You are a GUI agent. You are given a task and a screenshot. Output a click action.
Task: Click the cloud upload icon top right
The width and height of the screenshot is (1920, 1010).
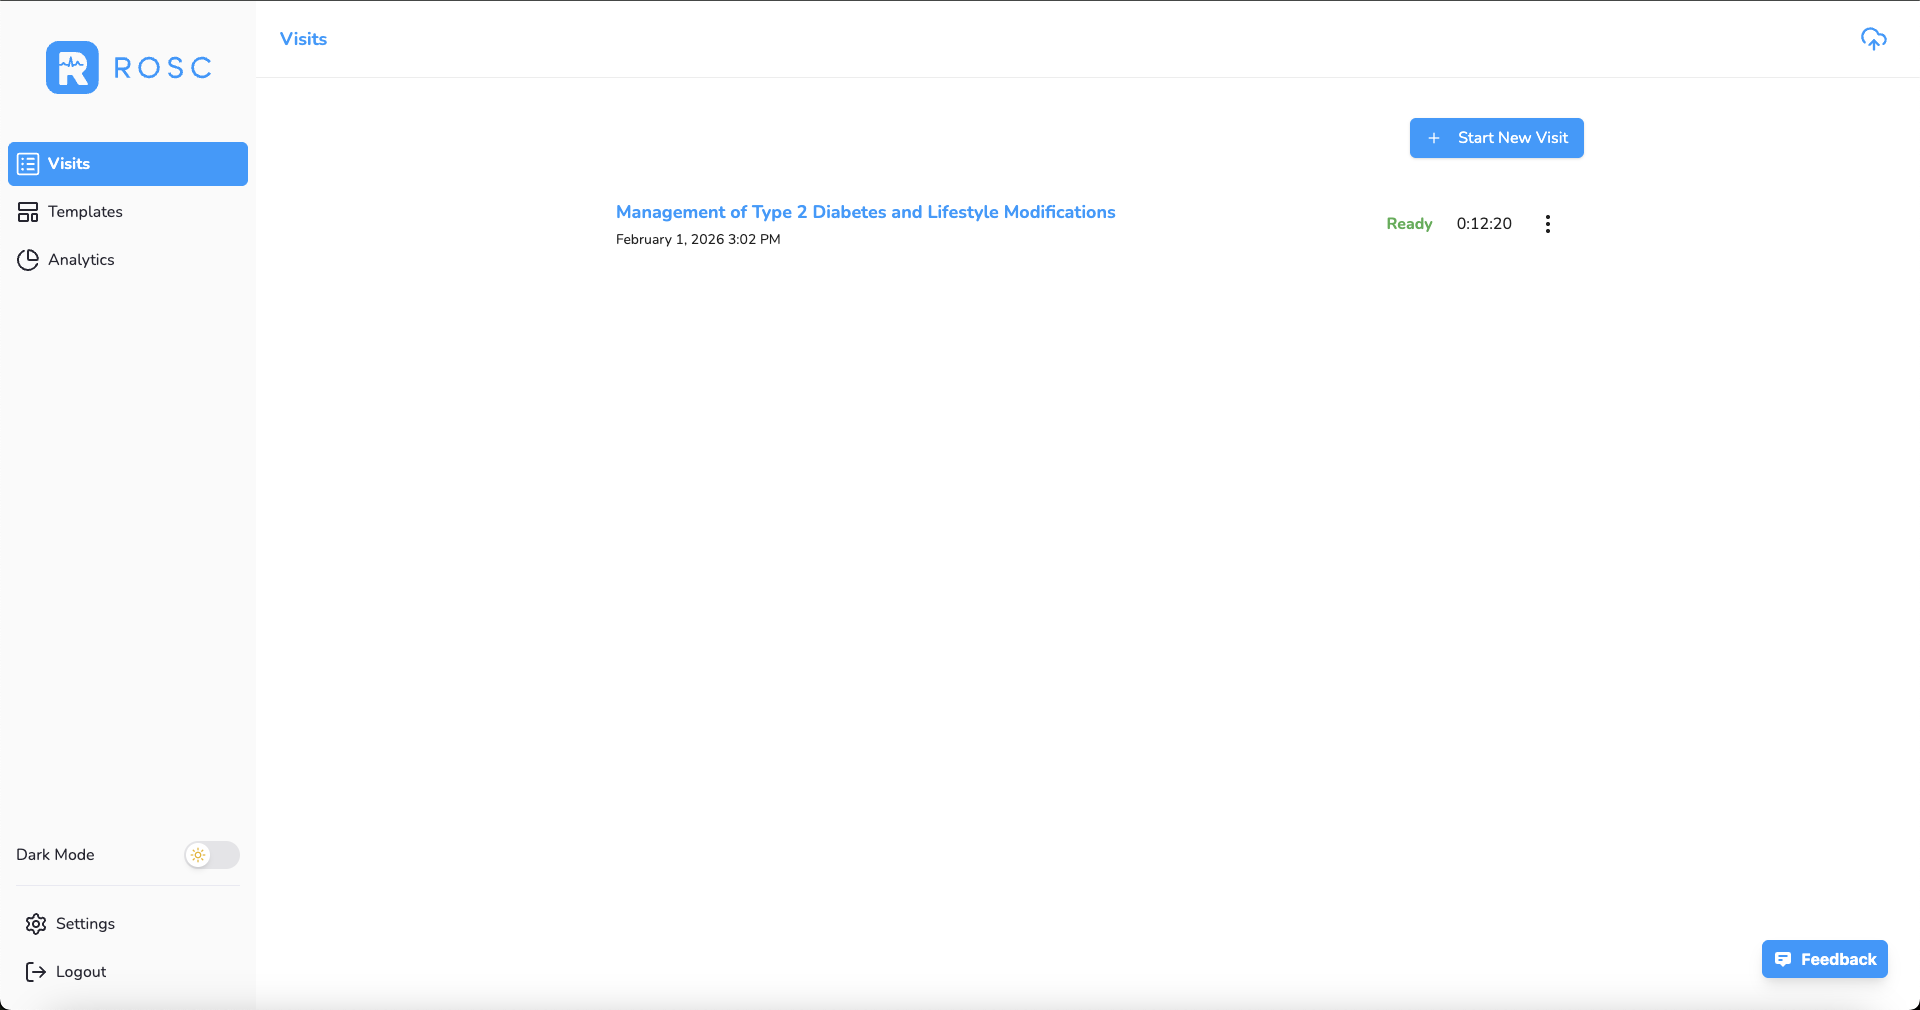click(x=1873, y=39)
